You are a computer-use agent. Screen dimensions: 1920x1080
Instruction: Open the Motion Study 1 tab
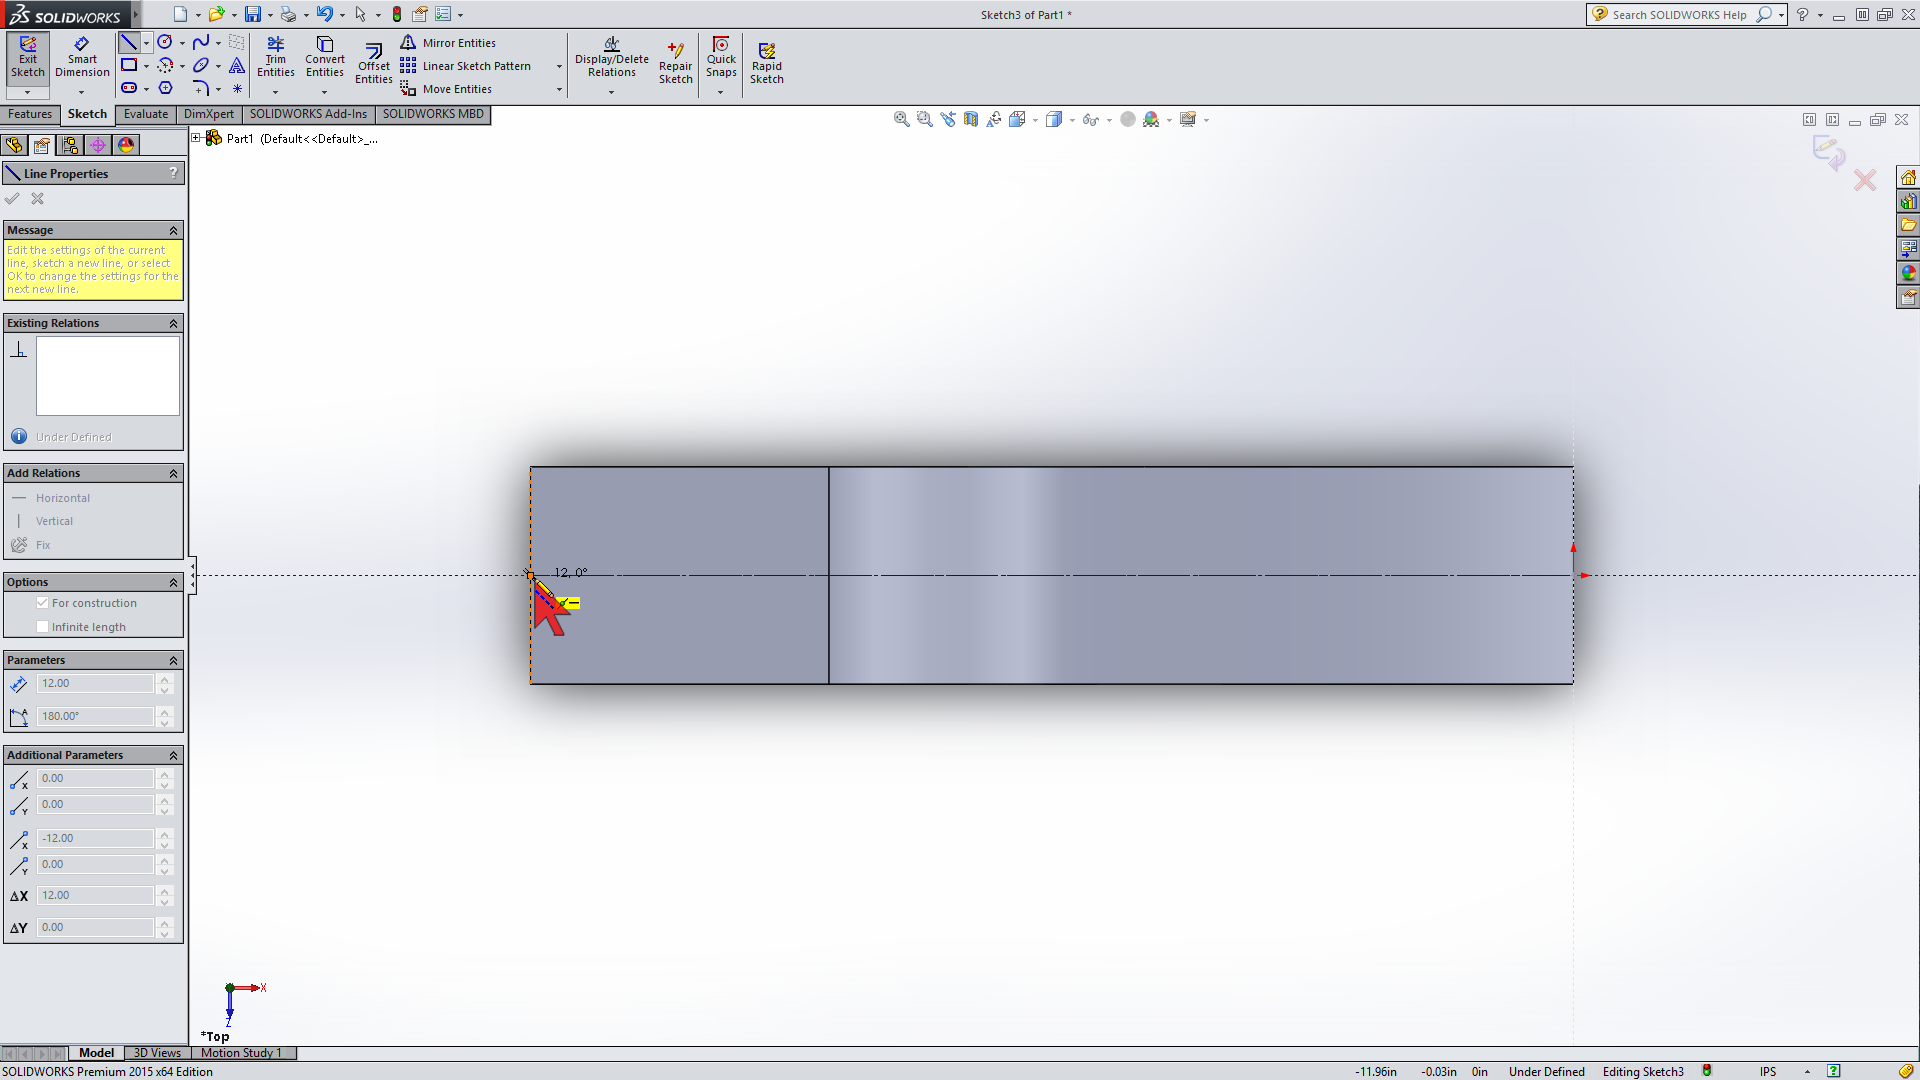(x=242, y=1053)
